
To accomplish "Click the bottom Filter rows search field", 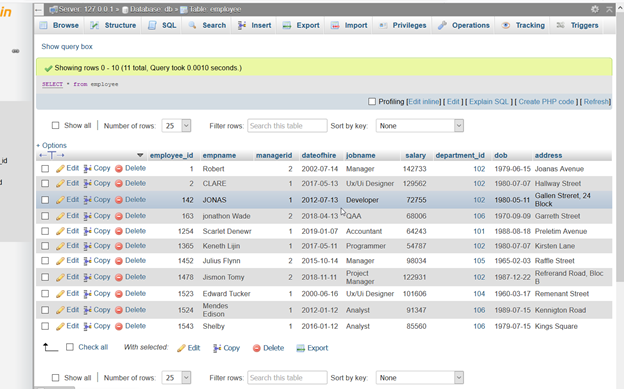I will [x=287, y=377].
